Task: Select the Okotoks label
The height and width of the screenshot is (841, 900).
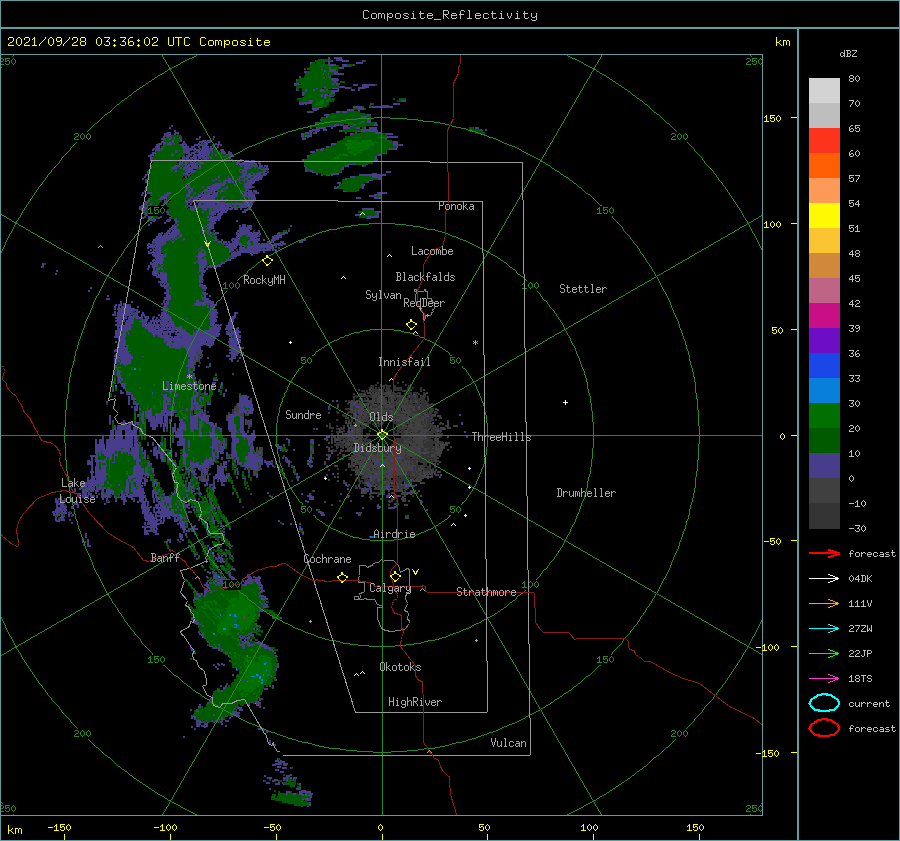Action: pyautogui.click(x=400, y=667)
